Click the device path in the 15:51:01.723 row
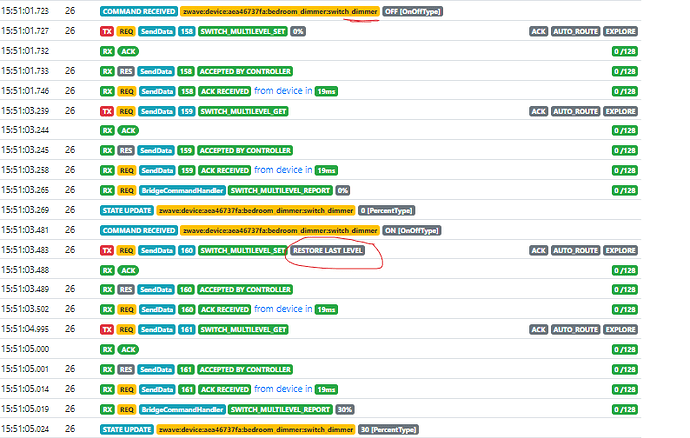This screenshot has width=690, height=438. click(x=280, y=11)
